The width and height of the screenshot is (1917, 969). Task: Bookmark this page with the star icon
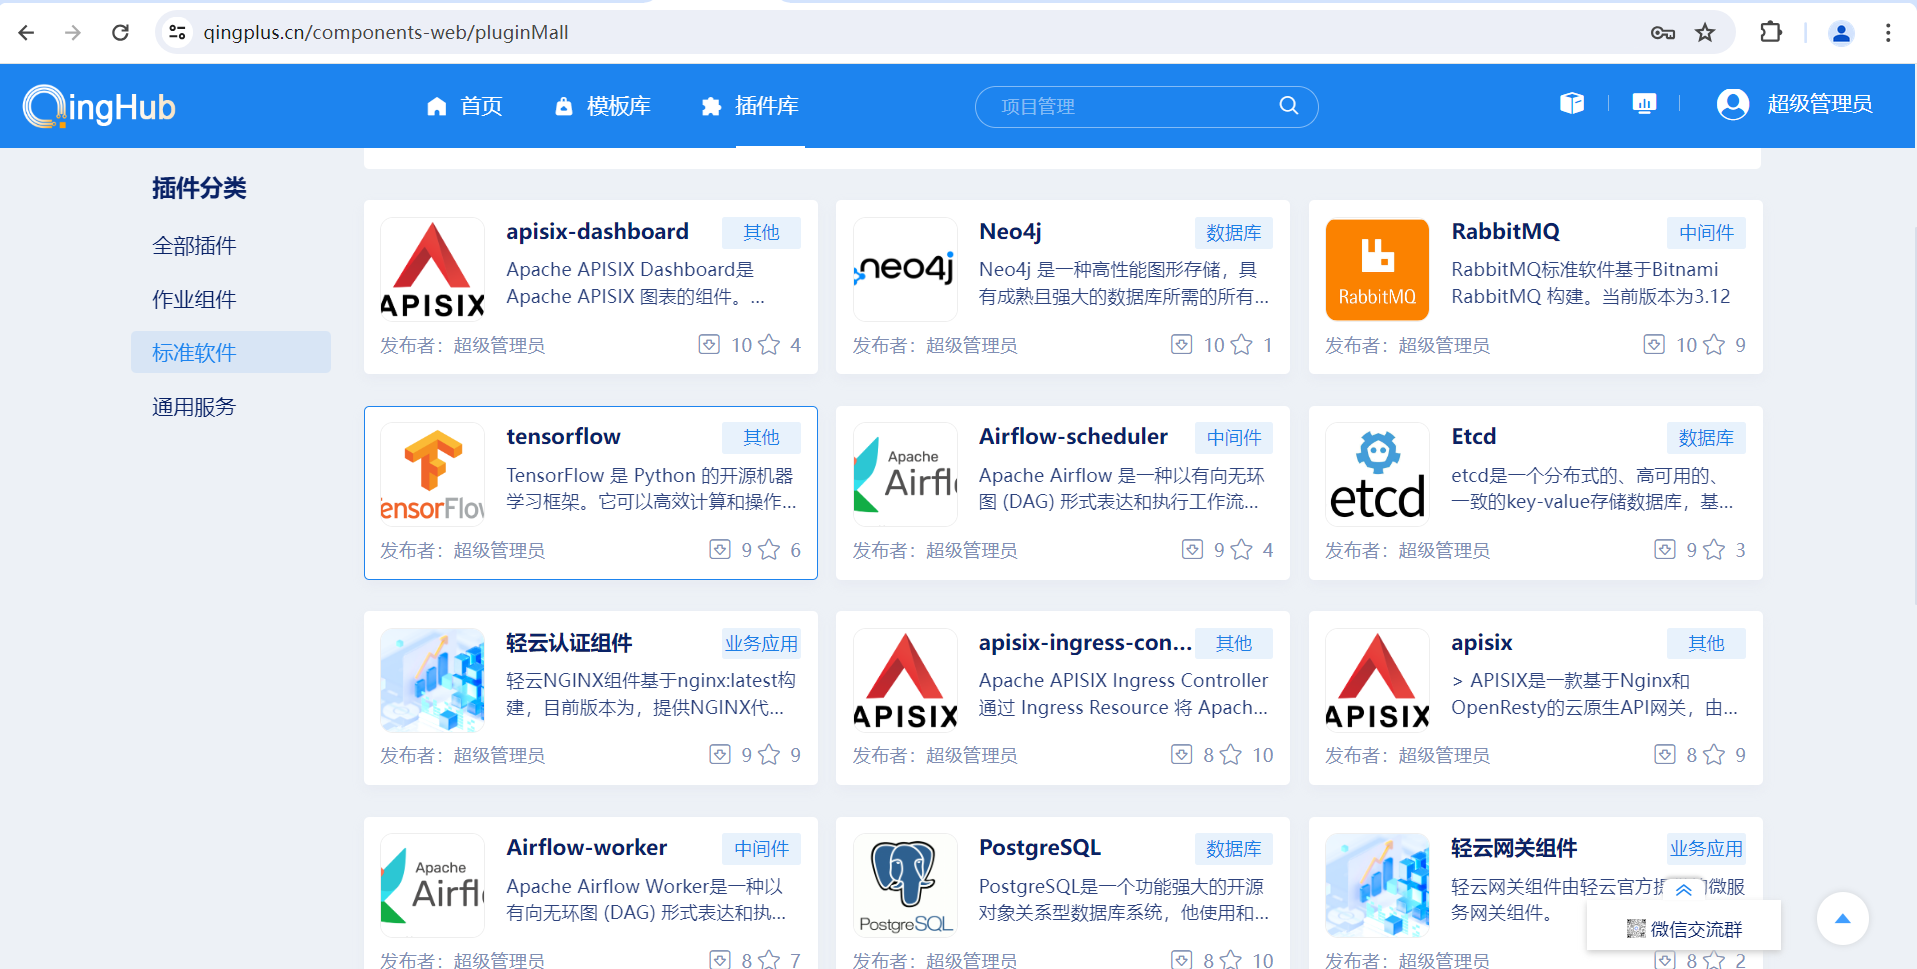[1705, 32]
